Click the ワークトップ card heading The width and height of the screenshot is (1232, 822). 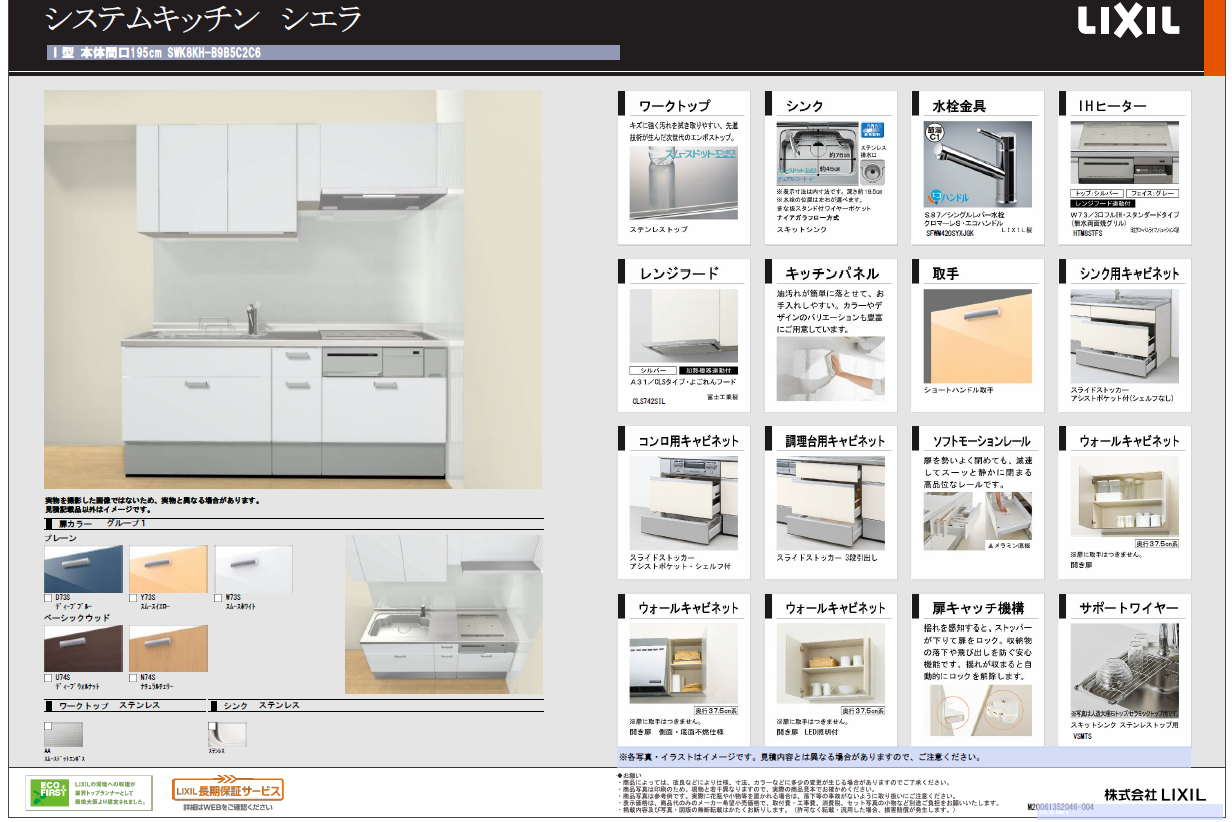point(675,106)
